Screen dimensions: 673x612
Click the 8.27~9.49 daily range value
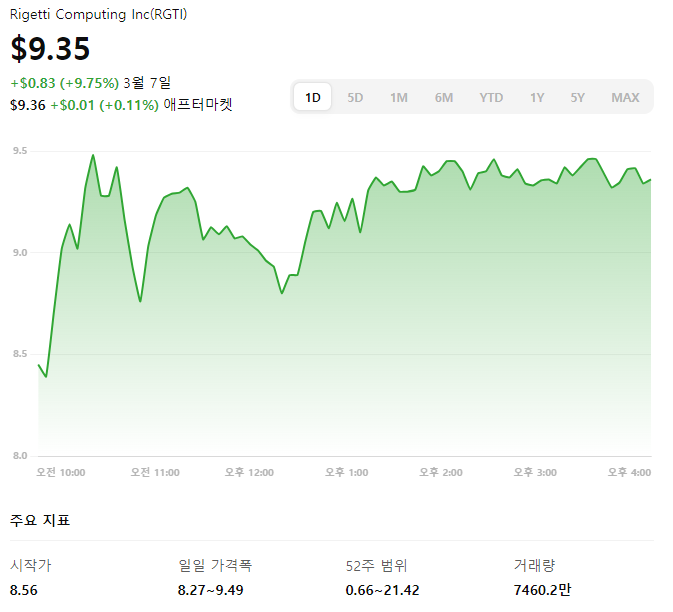[210, 590]
